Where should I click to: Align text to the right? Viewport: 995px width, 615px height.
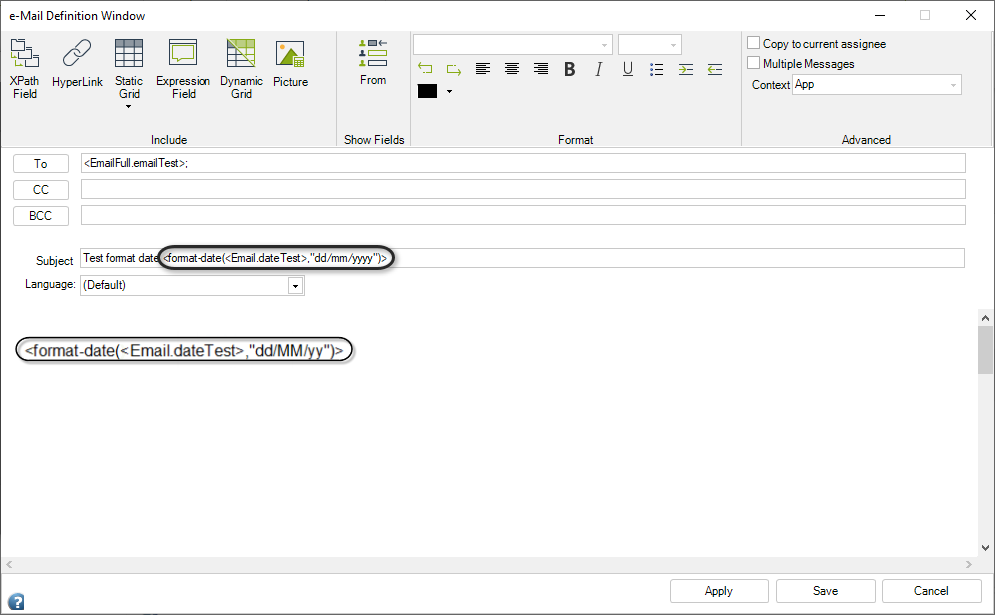pyautogui.click(x=541, y=69)
